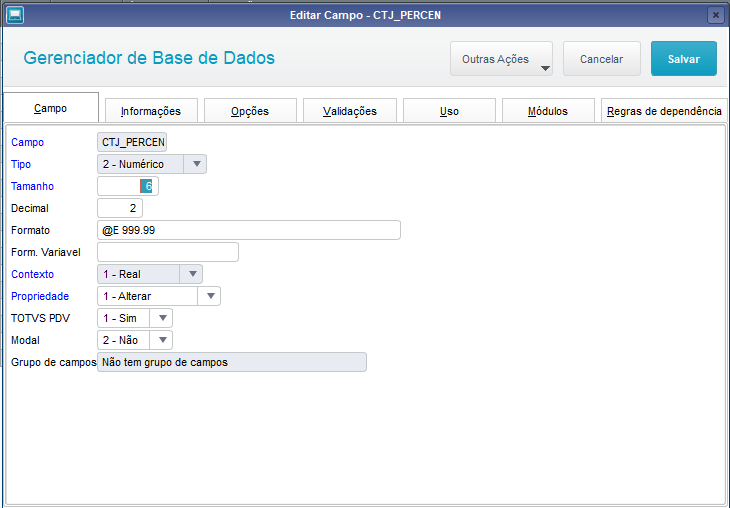Click the Formato field @E 999.99

(x=249, y=230)
